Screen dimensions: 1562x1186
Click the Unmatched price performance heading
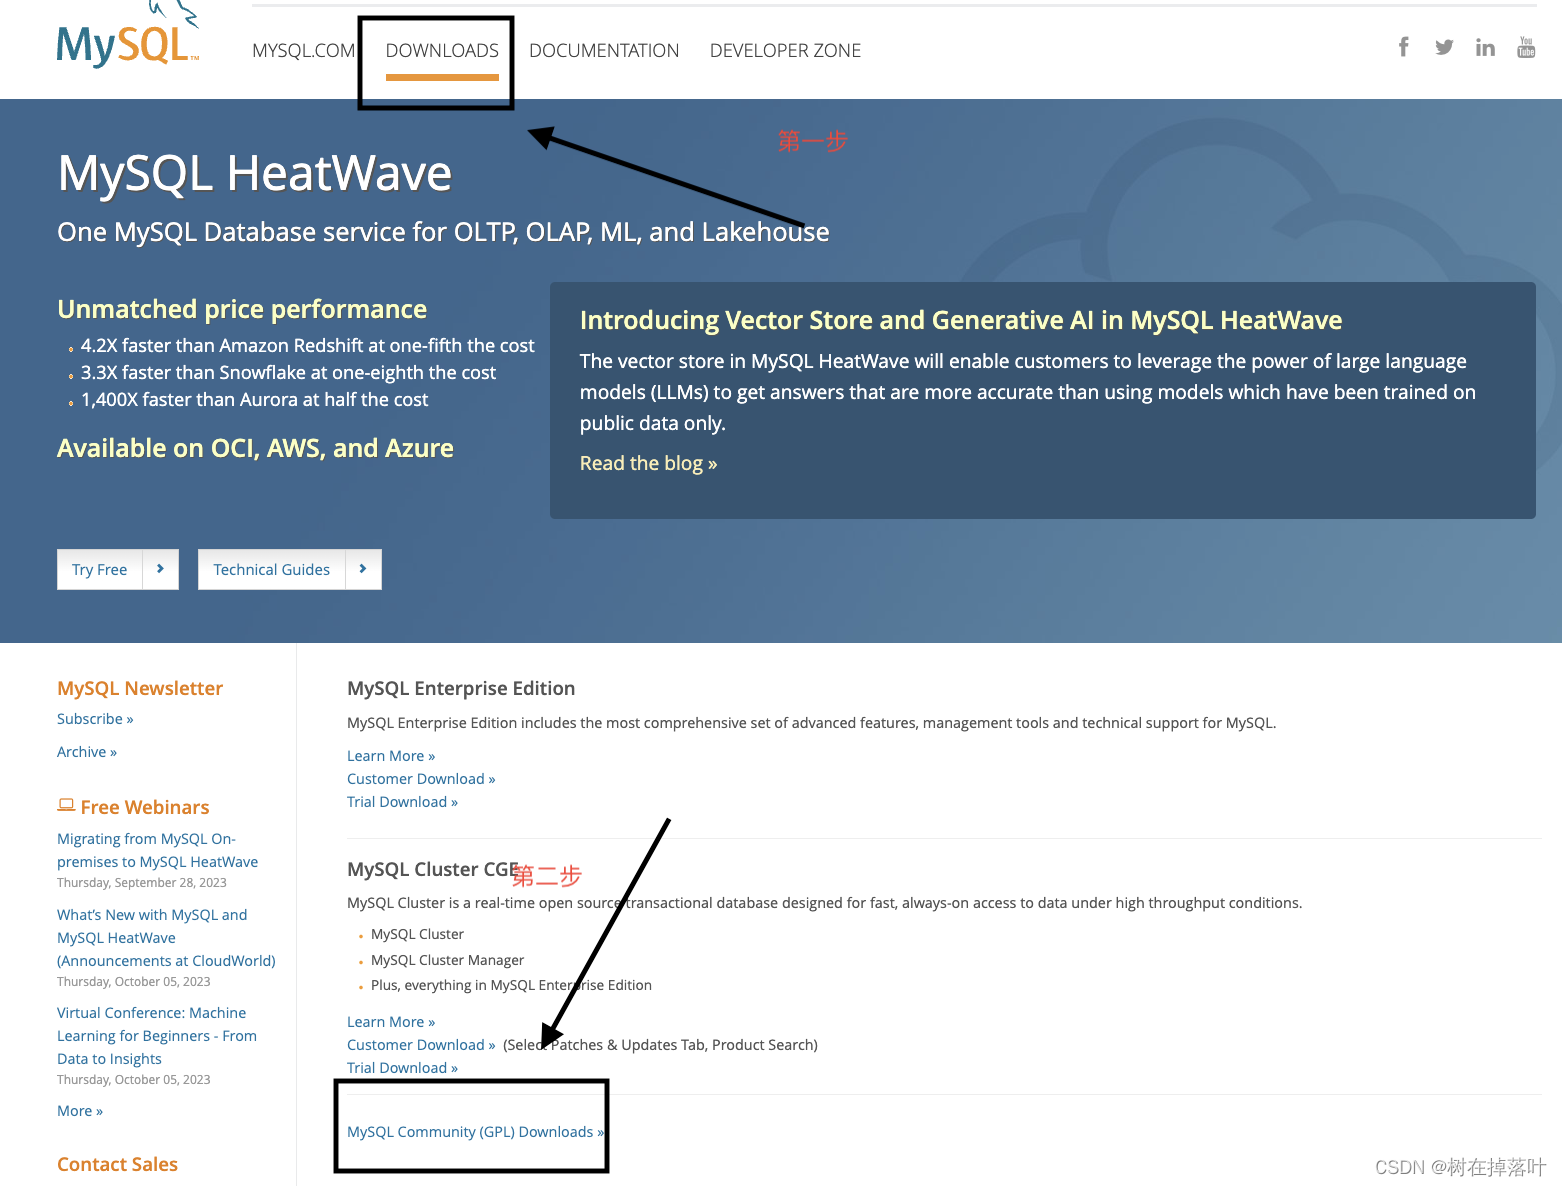pyautogui.click(x=242, y=309)
